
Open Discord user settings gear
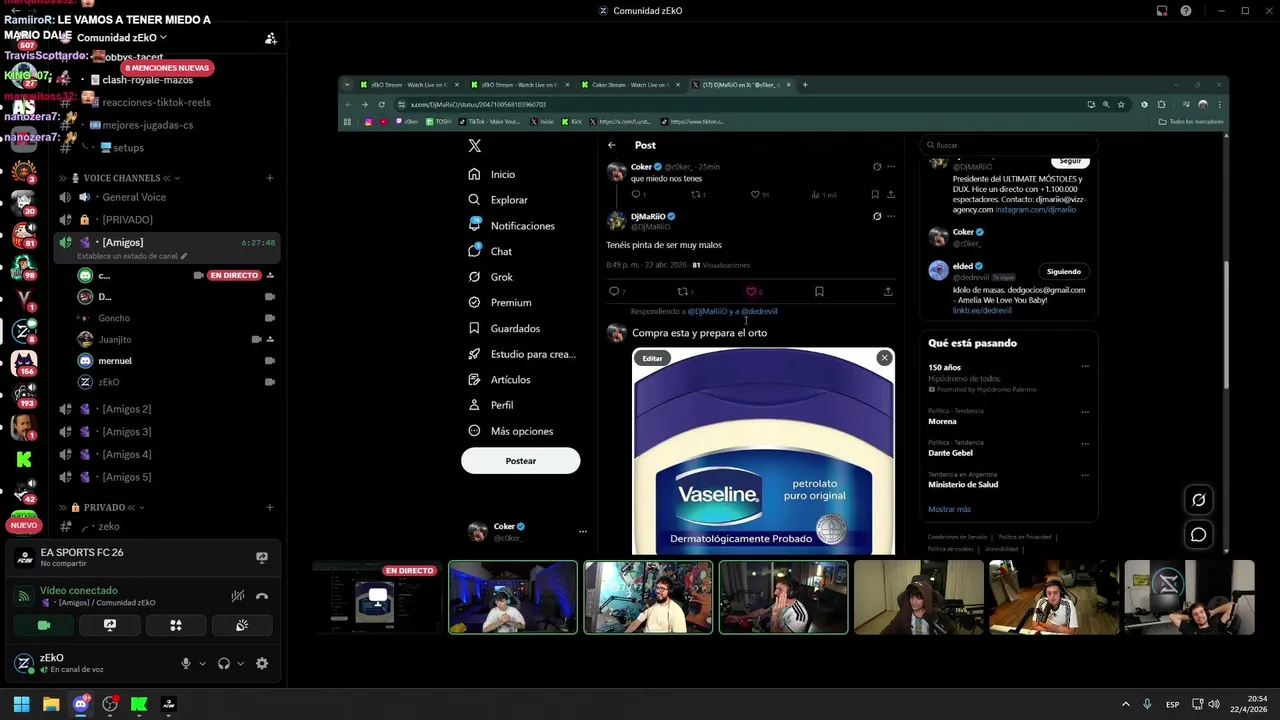click(262, 663)
